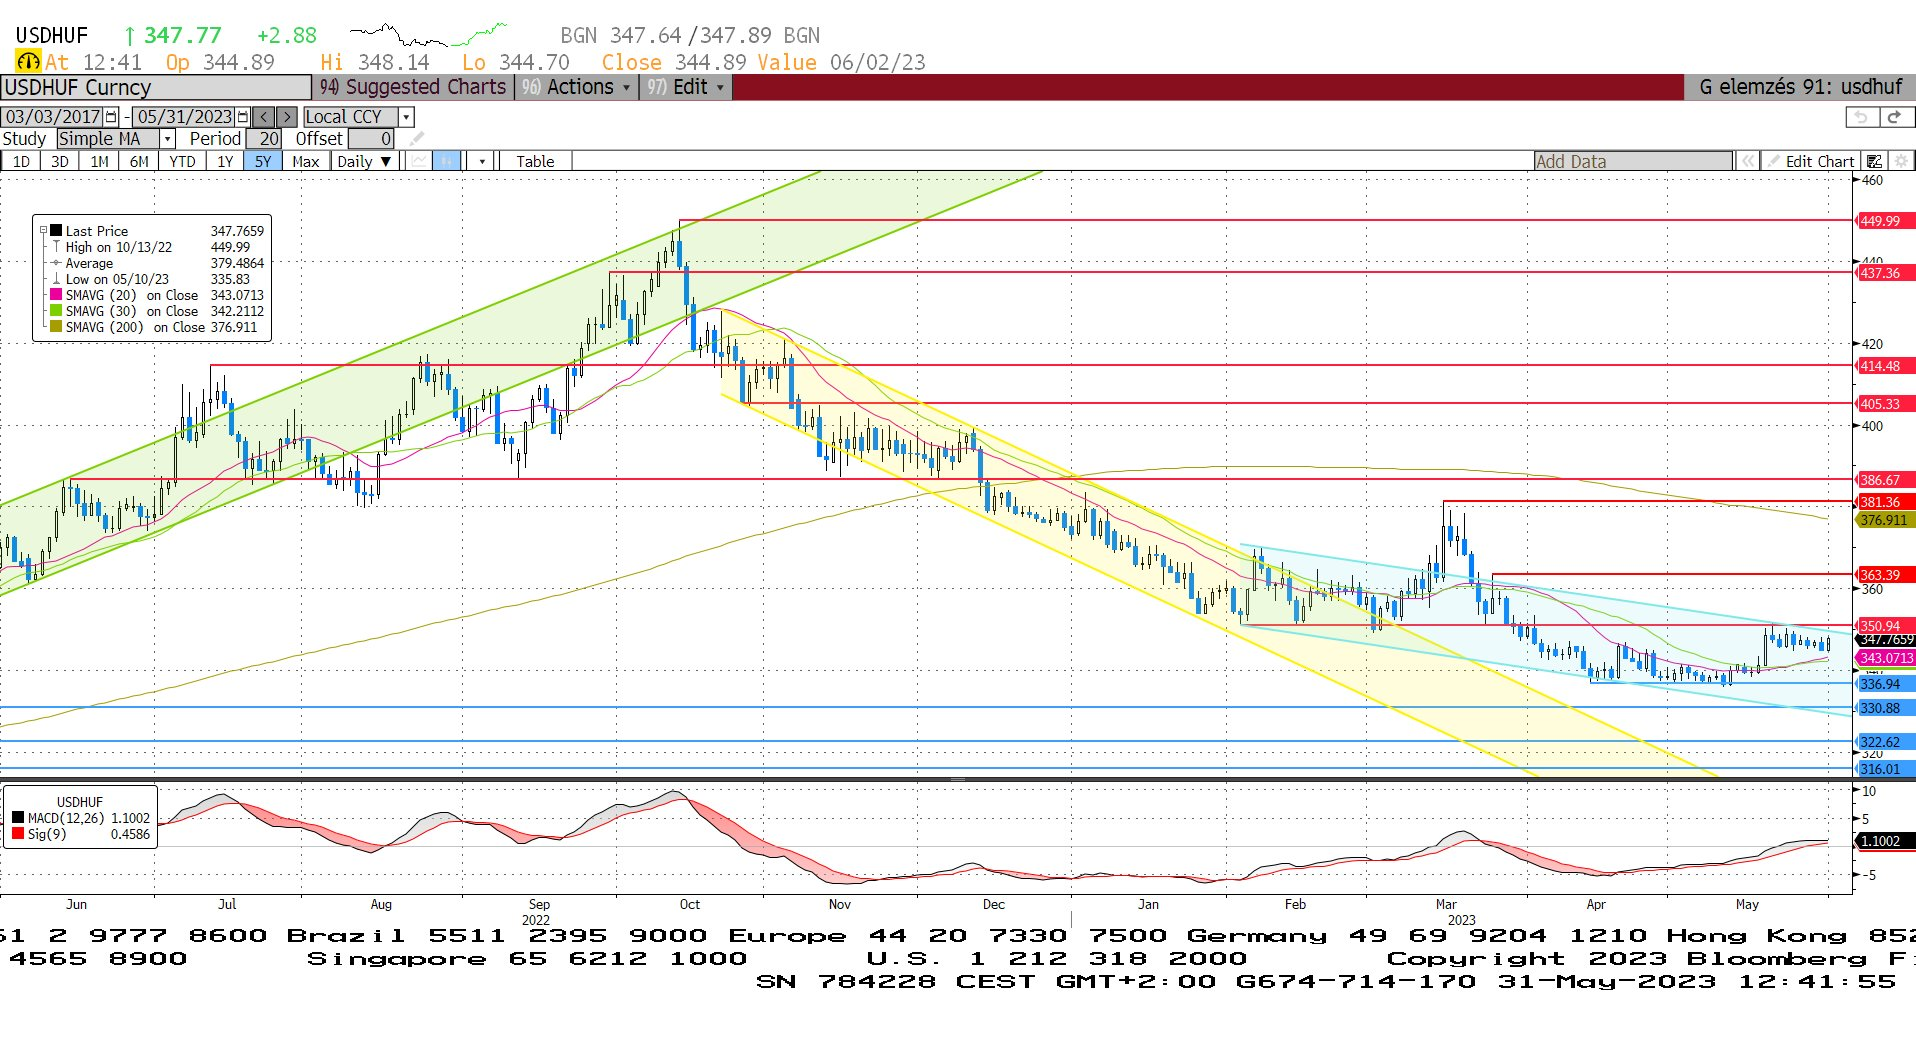Screen dimensions: 1916x1037
Task: Open the start date calendar picker icon
Action: pyautogui.click(x=111, y=117)
